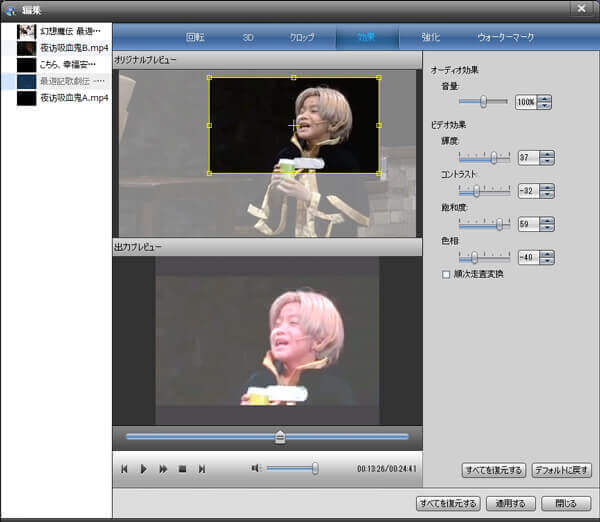Decrease the 色相 hue stepper value
Viewport: 600px width, 522px height.
coord(547,261)
